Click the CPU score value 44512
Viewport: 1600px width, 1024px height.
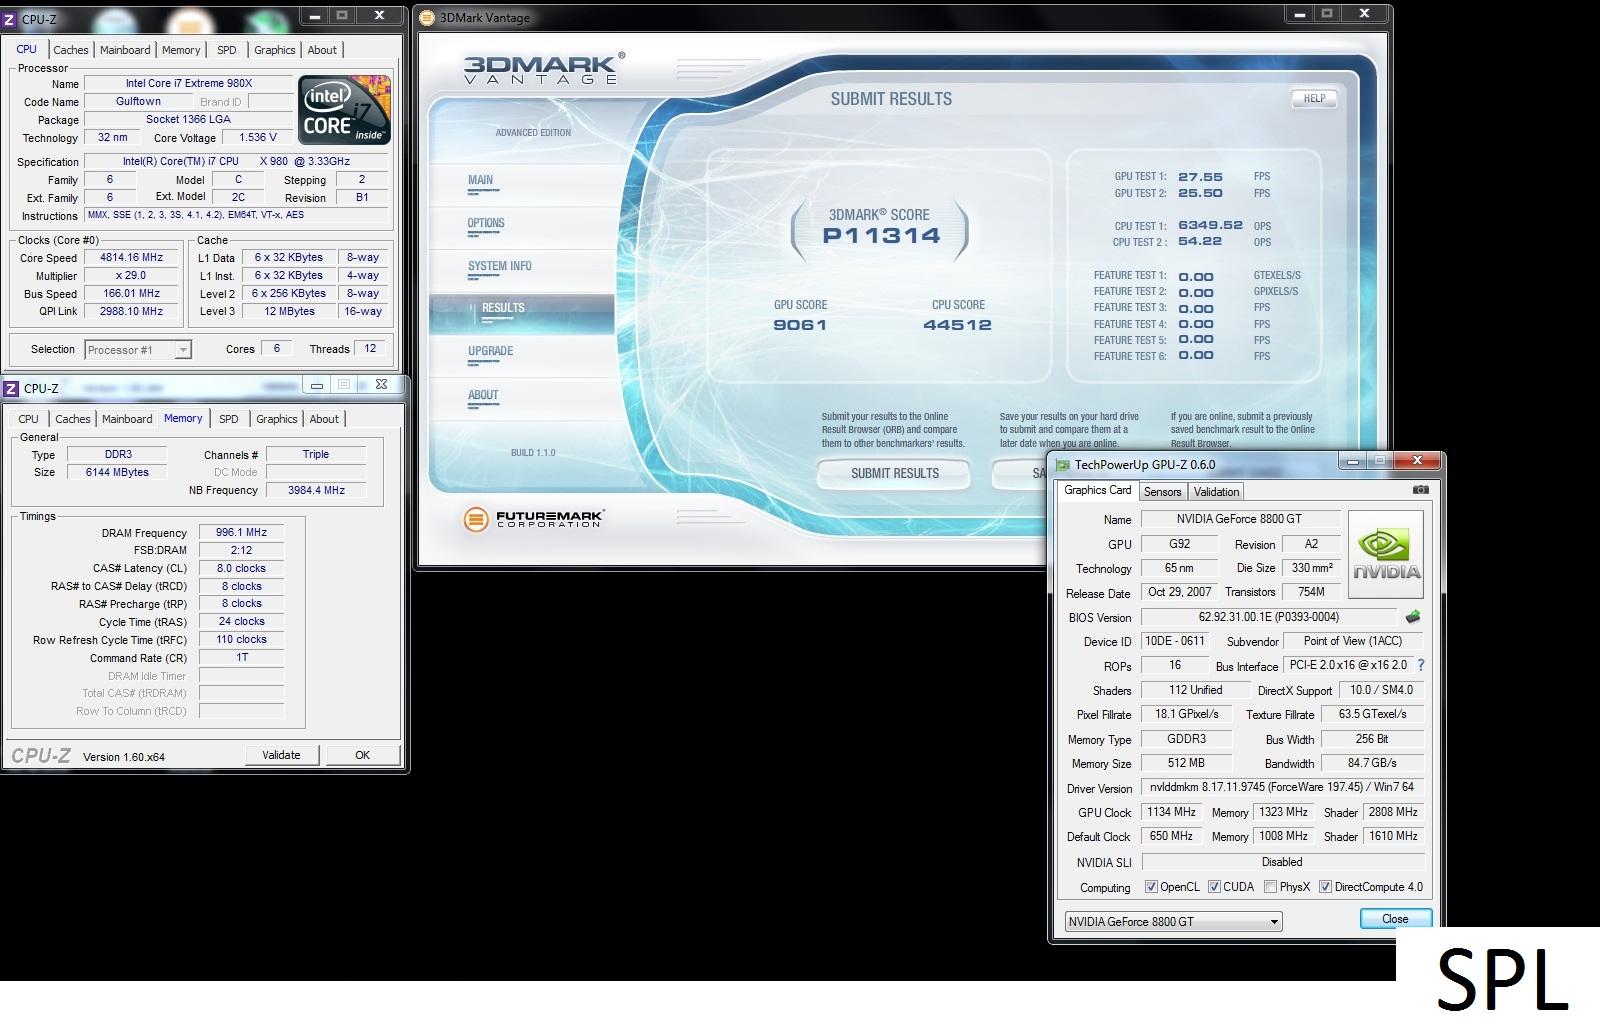pos(958,325)
